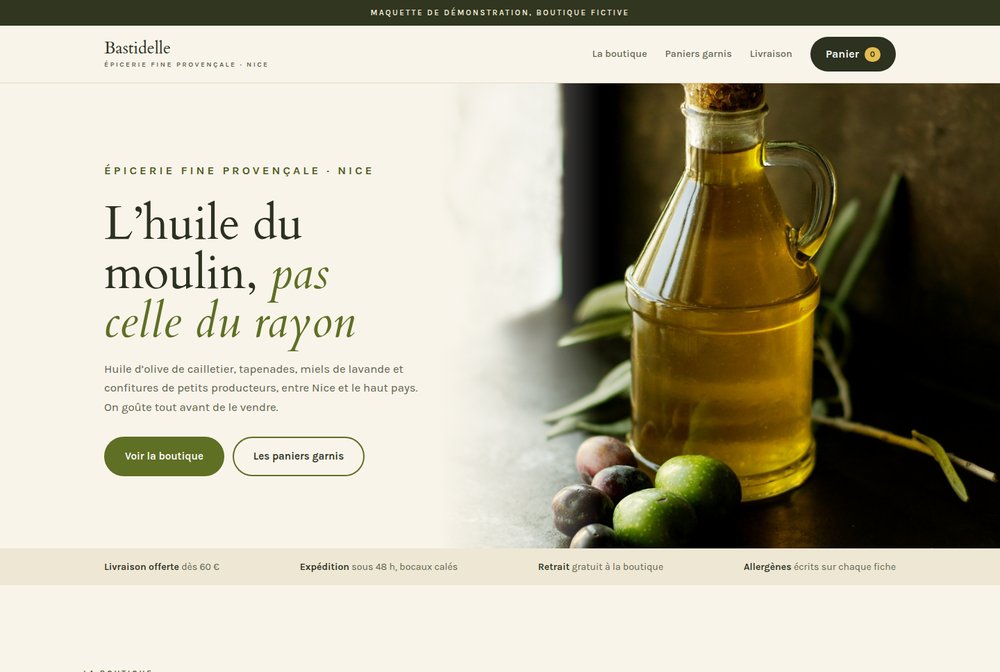The width and height of the screenshot is (1000, 672).
Task: Open the Panier cart button
Action: point(853,54)
